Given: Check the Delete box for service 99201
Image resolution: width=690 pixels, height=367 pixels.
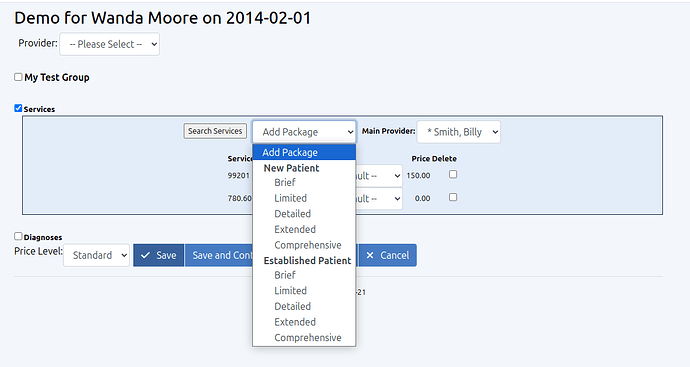Looking at the screenshot, I should coord(453,175).
